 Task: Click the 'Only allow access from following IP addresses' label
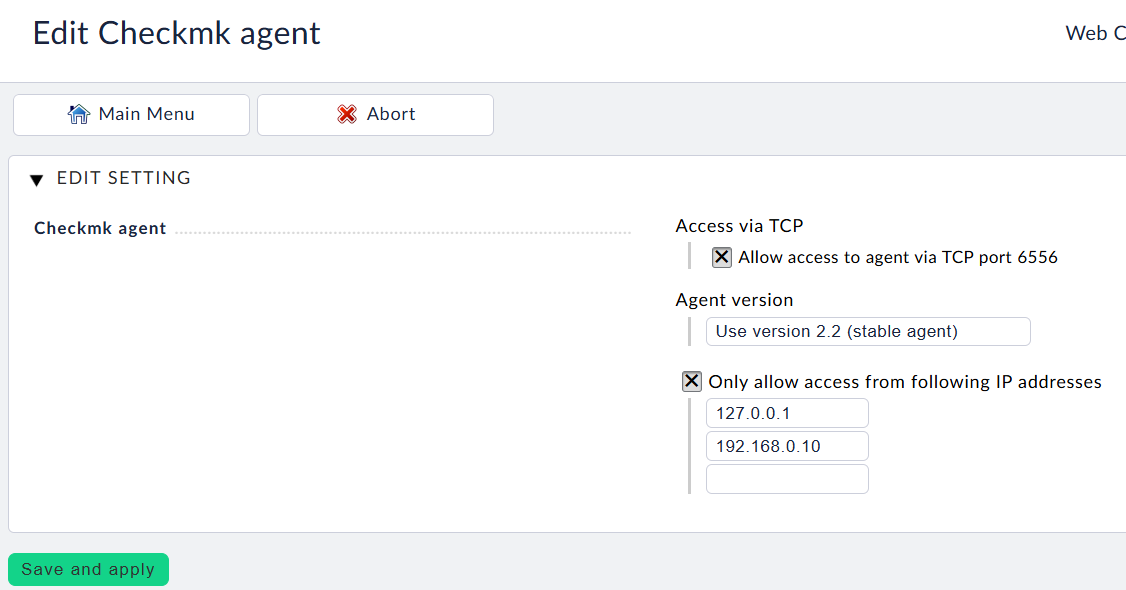tap(904, 381)
